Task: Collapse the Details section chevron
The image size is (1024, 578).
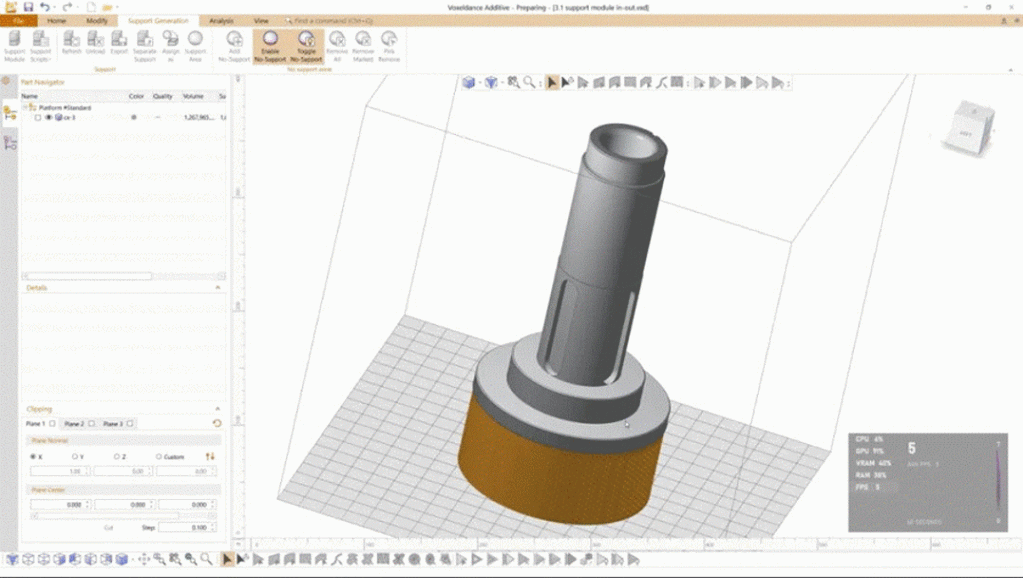Action: [x=218, y=287]
